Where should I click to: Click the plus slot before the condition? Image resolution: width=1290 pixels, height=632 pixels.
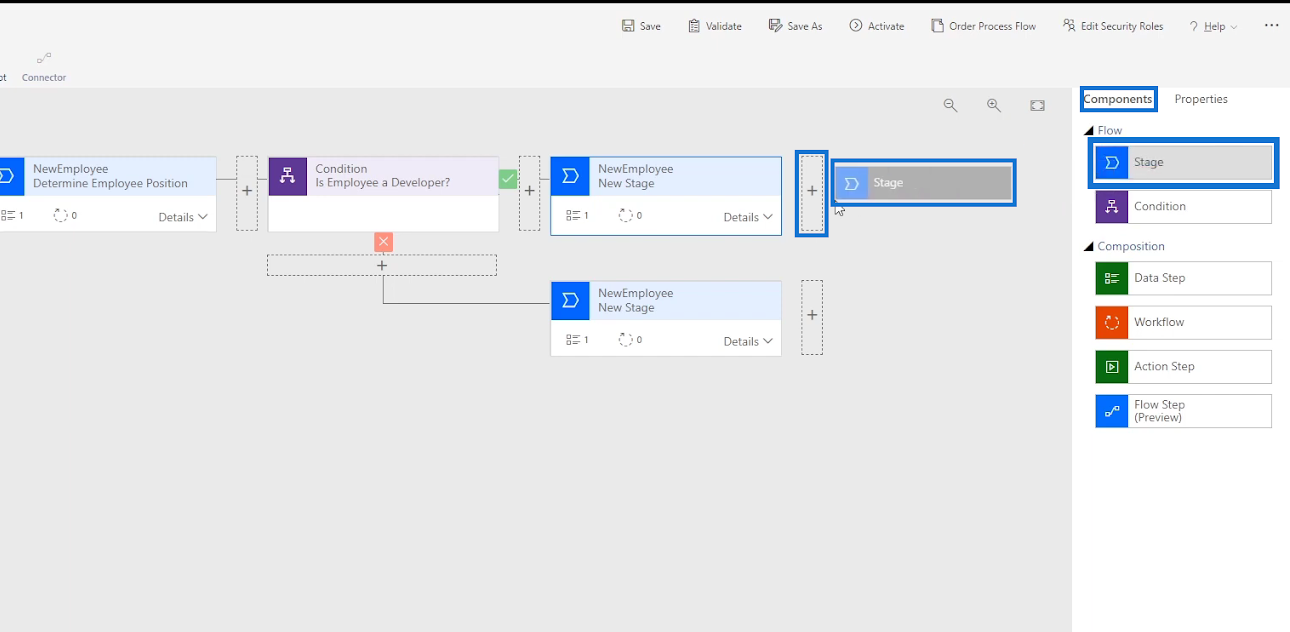pos(247,193)
